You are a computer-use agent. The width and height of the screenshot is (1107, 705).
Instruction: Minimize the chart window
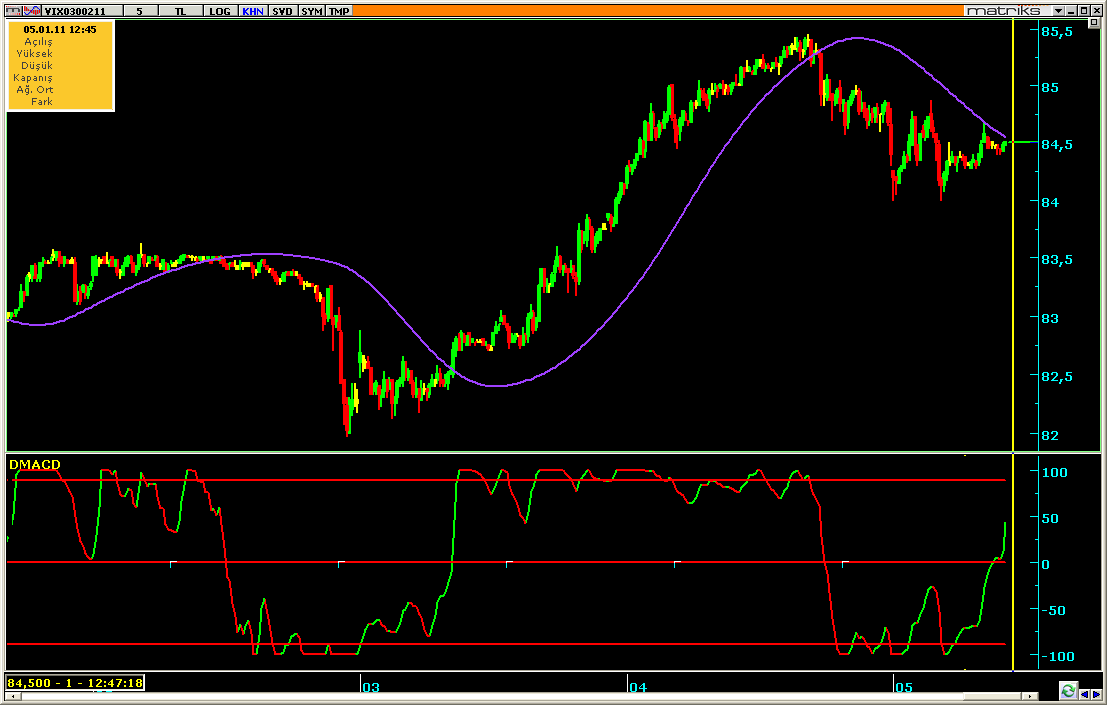[1069, 10]
